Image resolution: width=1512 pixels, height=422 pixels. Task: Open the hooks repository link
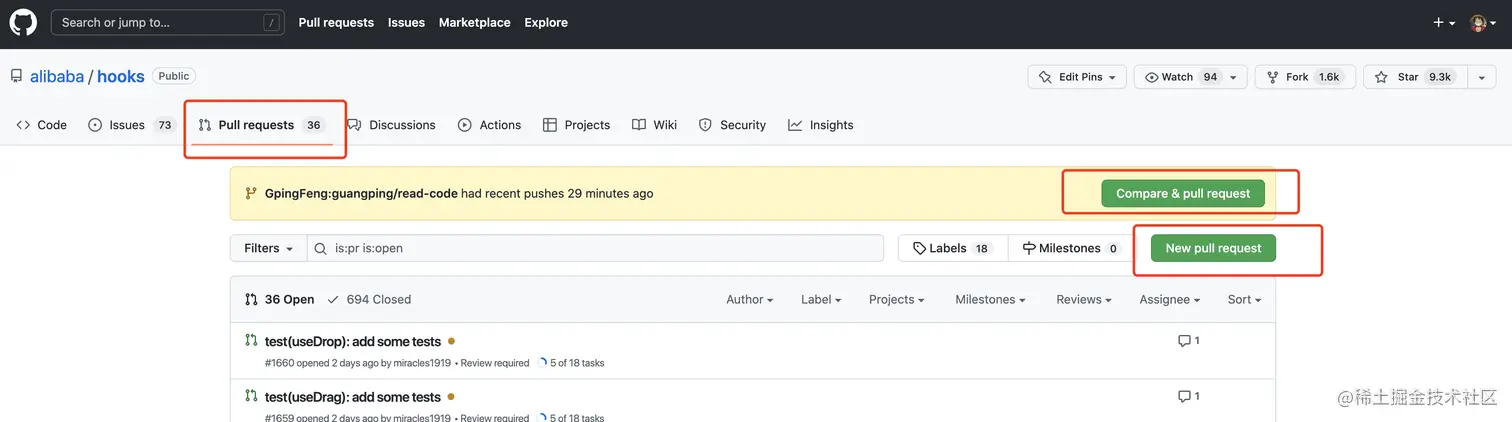click(x=121, y=76)
